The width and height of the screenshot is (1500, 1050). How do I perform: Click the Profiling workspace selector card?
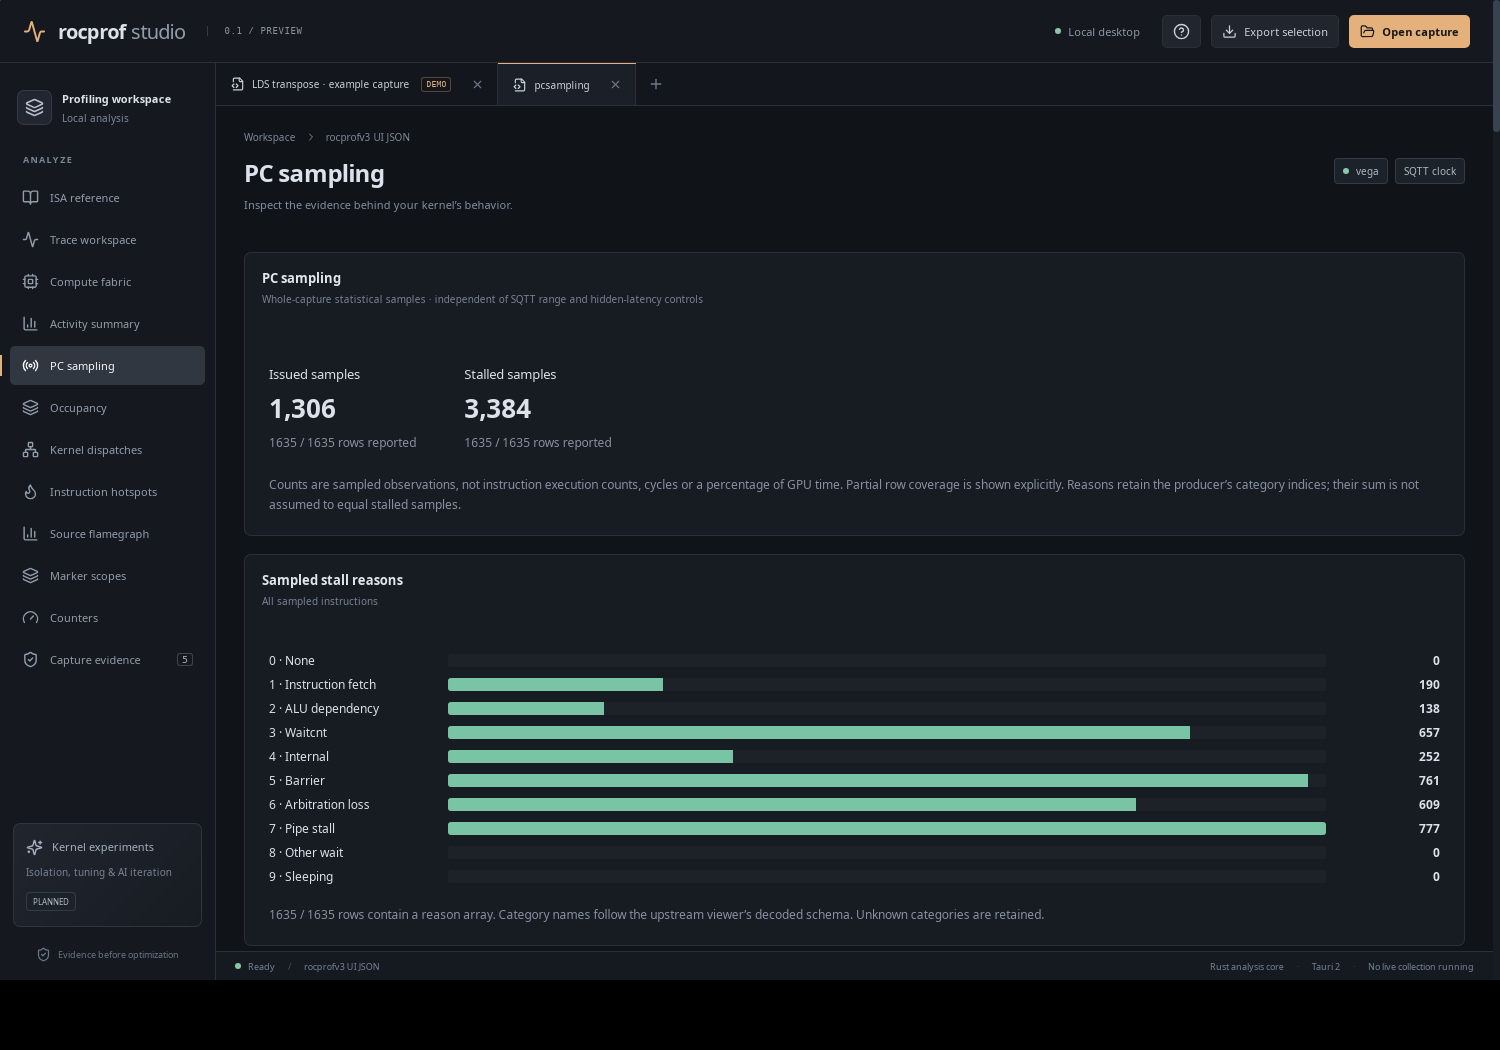(x=108, y=107)
